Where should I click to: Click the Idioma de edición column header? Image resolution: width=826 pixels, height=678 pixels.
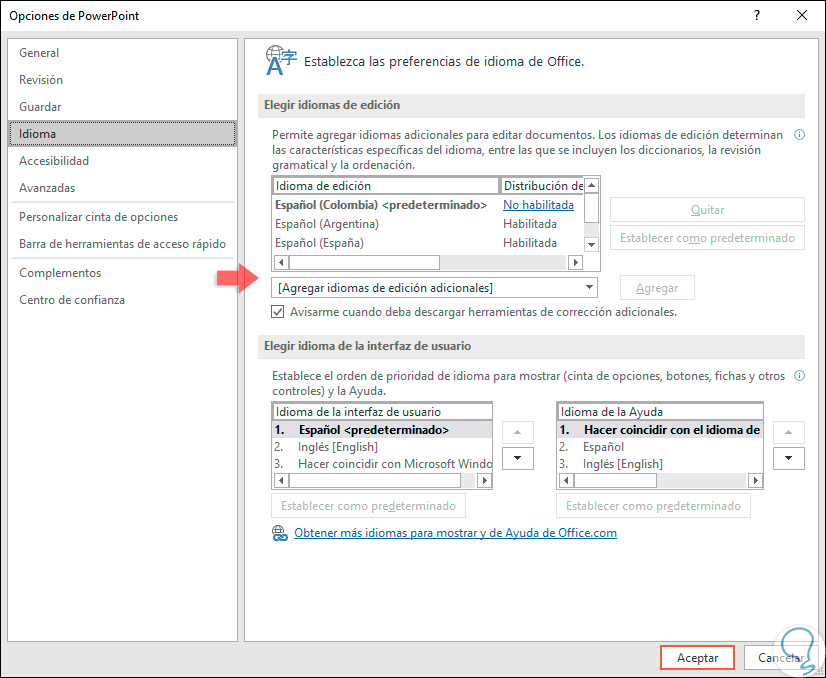tap(386, 185)
